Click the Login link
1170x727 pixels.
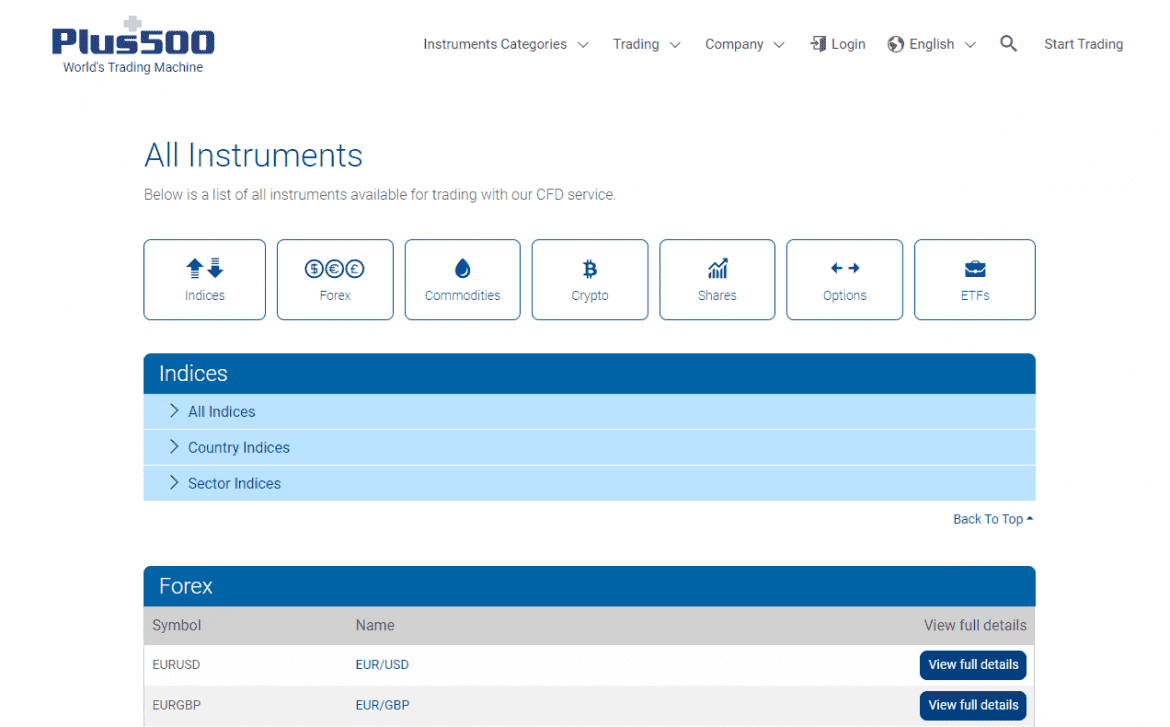[x=838, y=44]
